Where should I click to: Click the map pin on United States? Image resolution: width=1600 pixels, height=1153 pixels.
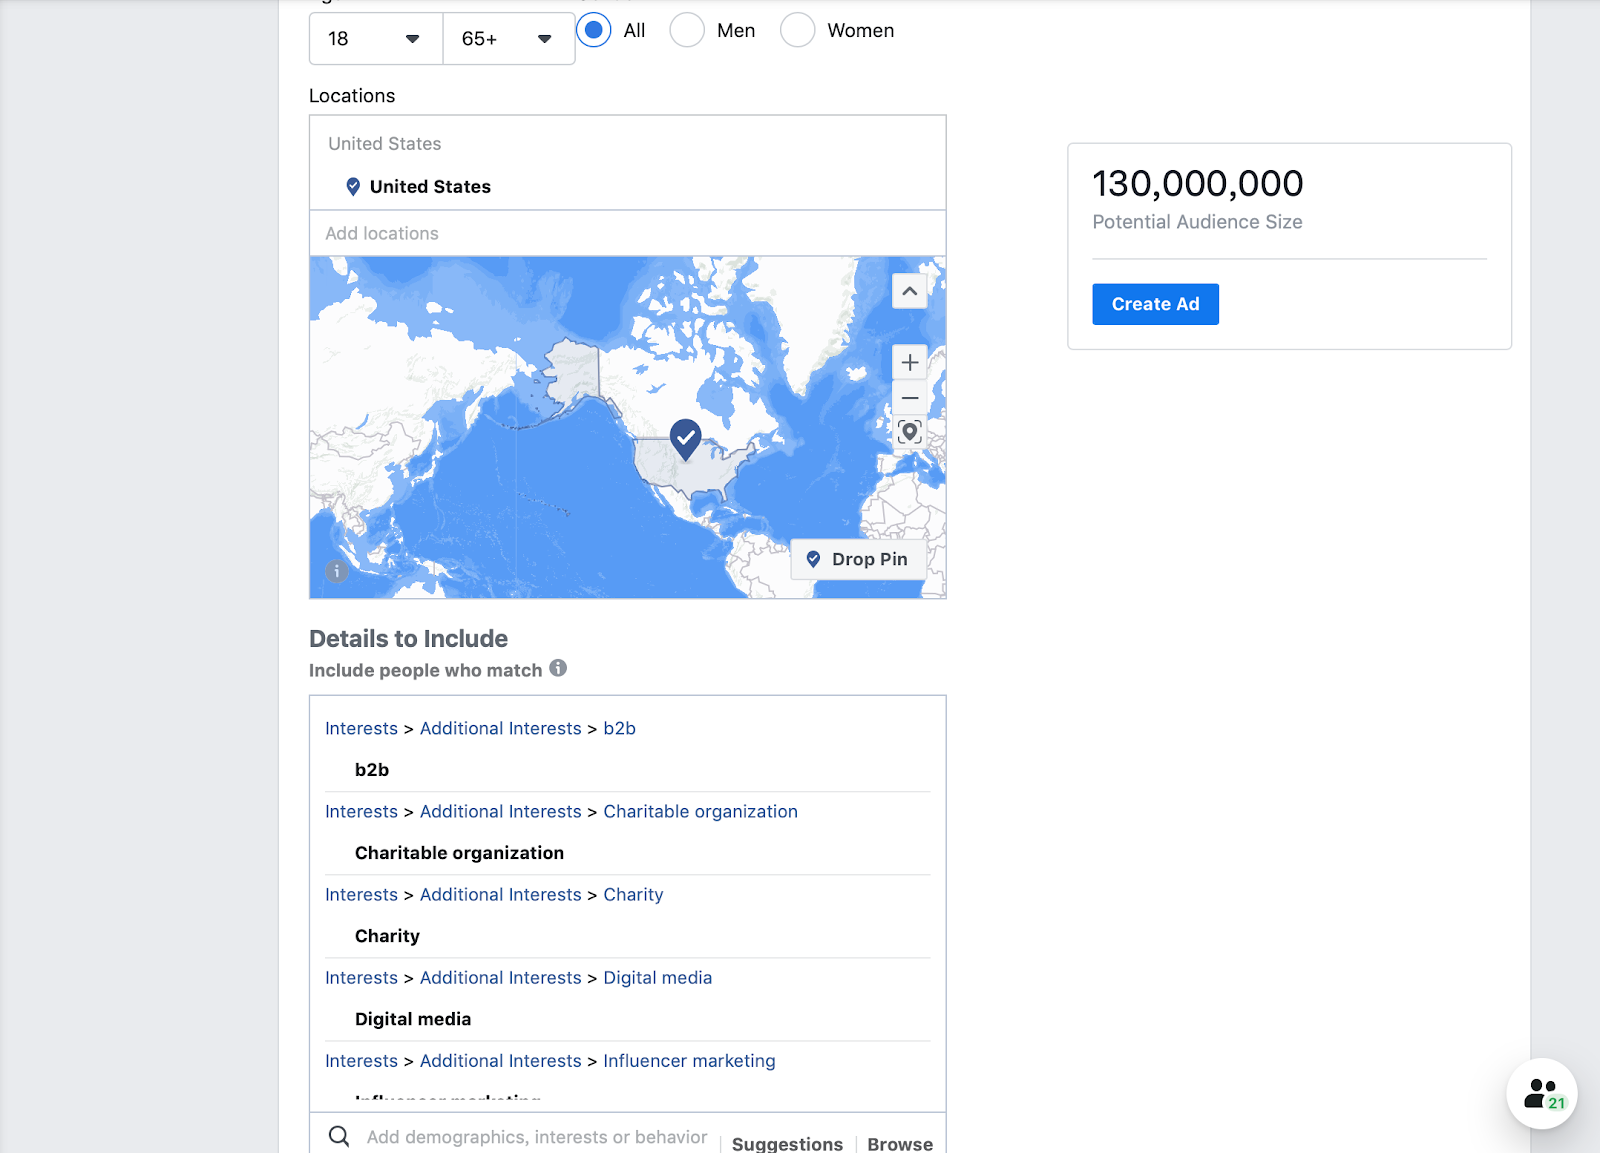pyautogui.click(x=685, y=439)
